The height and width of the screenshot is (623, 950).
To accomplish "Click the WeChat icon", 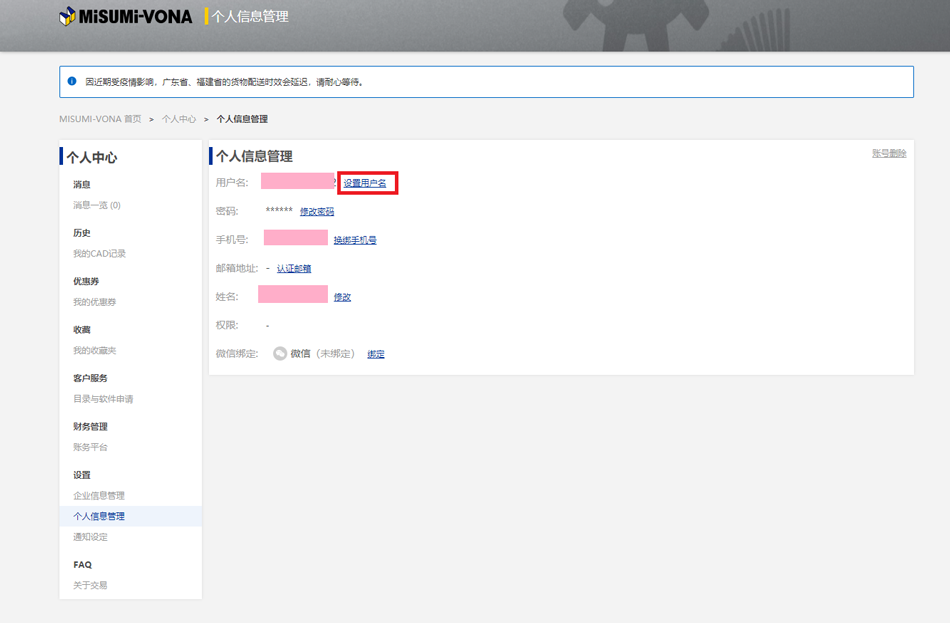I will tap(280, 354).
